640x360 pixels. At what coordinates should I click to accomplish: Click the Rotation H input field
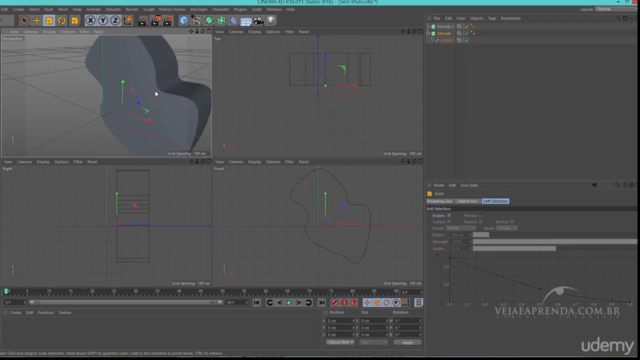click(407, 321)
